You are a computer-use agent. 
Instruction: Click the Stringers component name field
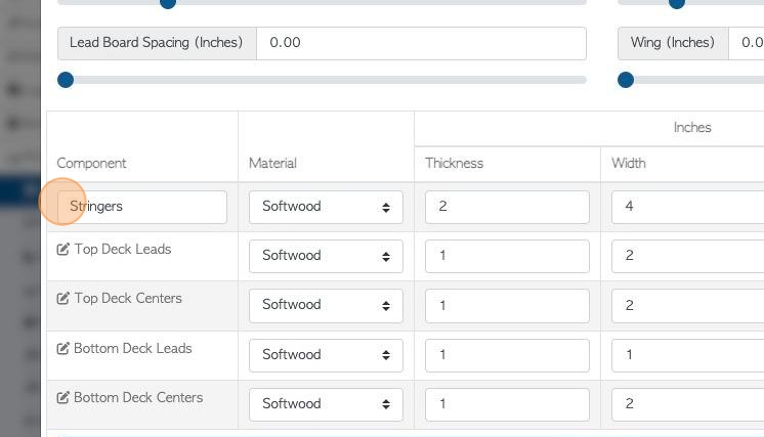[142, 207]
